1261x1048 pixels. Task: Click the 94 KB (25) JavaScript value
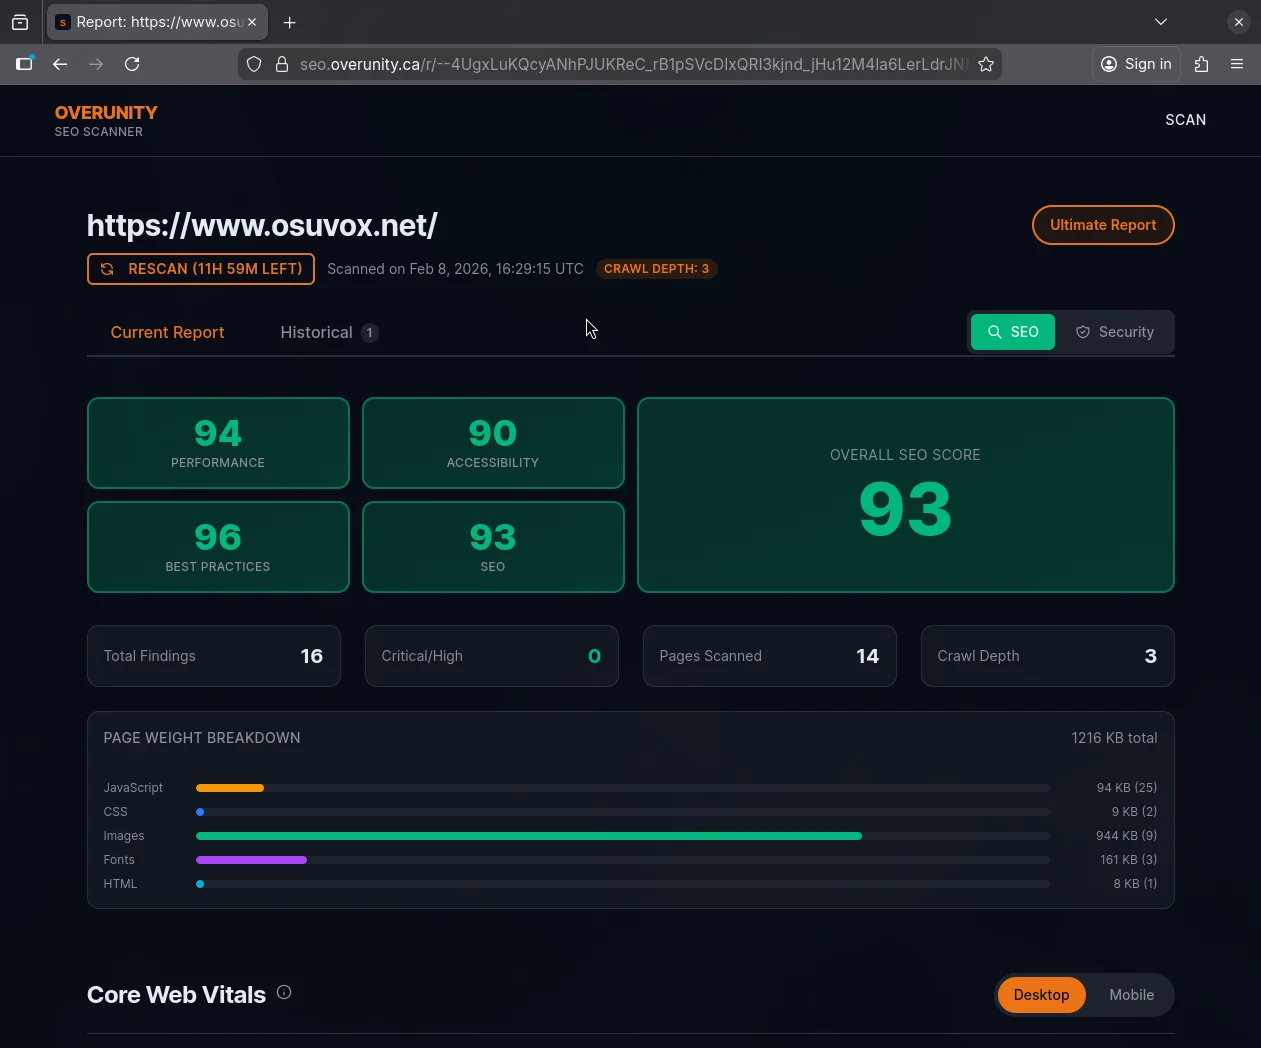coord(1127,788)
